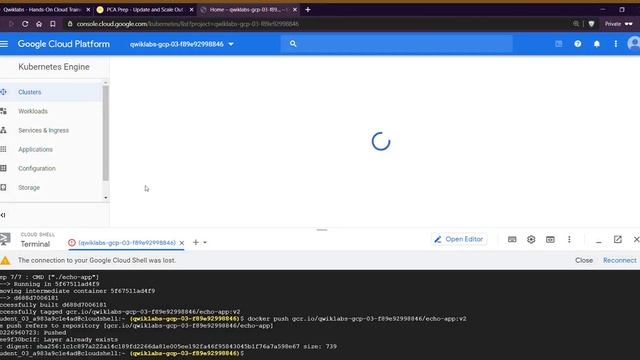
Task: Close the qwiklabs-gcp-03 terminal tab
Action: 182,243
